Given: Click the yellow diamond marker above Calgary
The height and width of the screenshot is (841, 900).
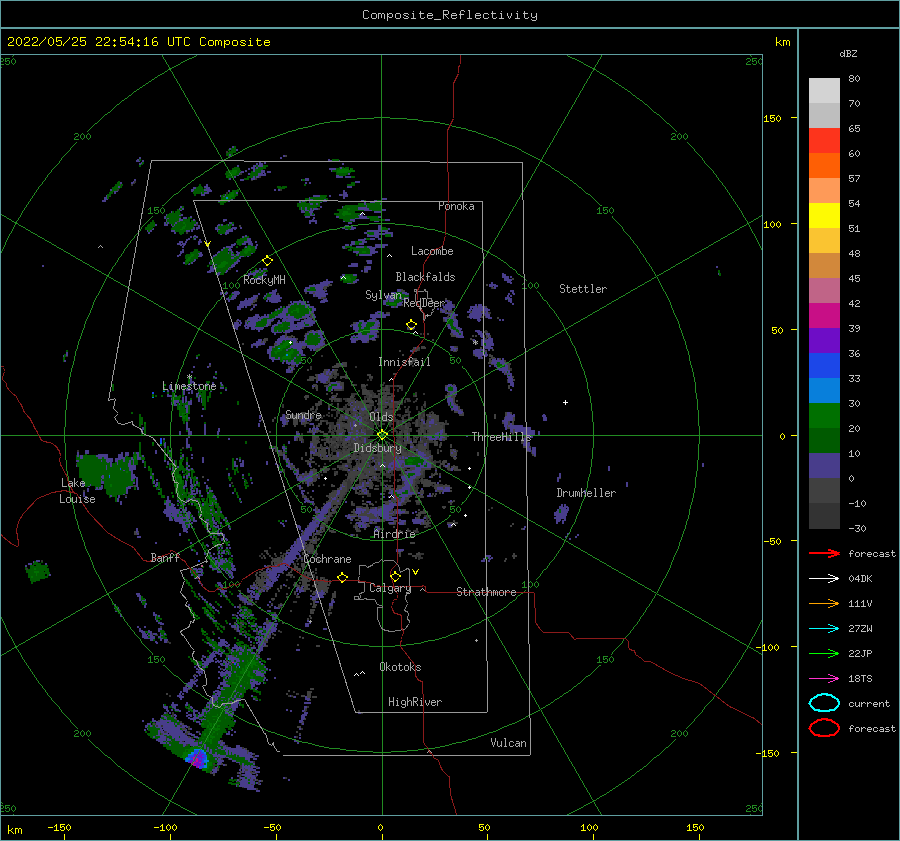Looking at the screenshot, I should (x=395, y=576).
